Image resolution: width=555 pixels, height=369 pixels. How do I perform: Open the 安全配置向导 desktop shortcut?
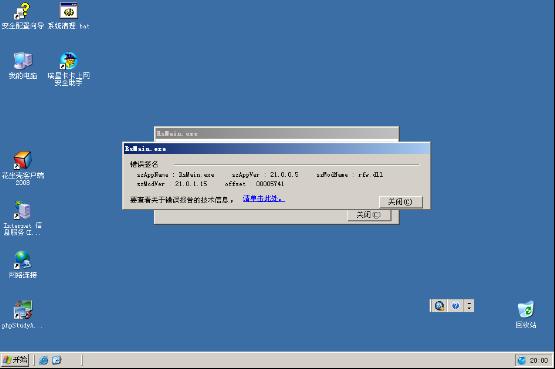pos(22,16)
